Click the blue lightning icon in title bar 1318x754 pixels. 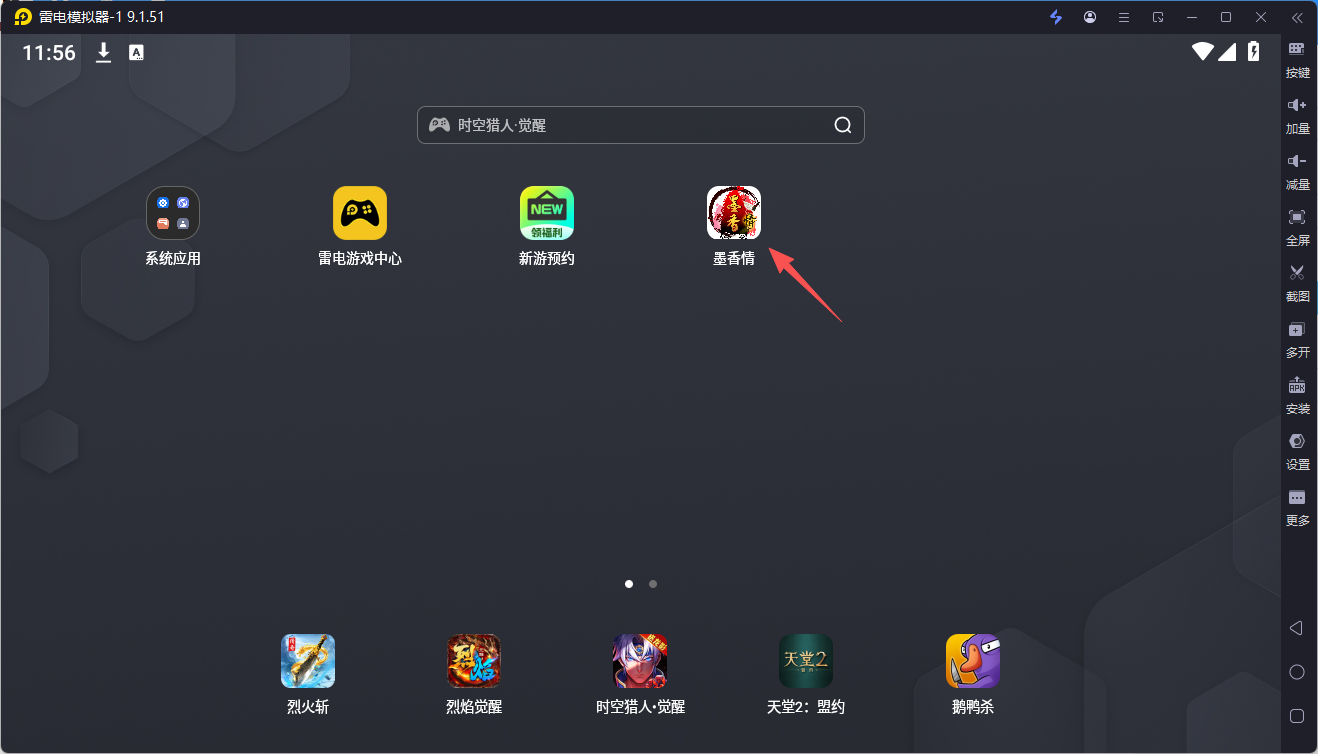click(1056, 17)
